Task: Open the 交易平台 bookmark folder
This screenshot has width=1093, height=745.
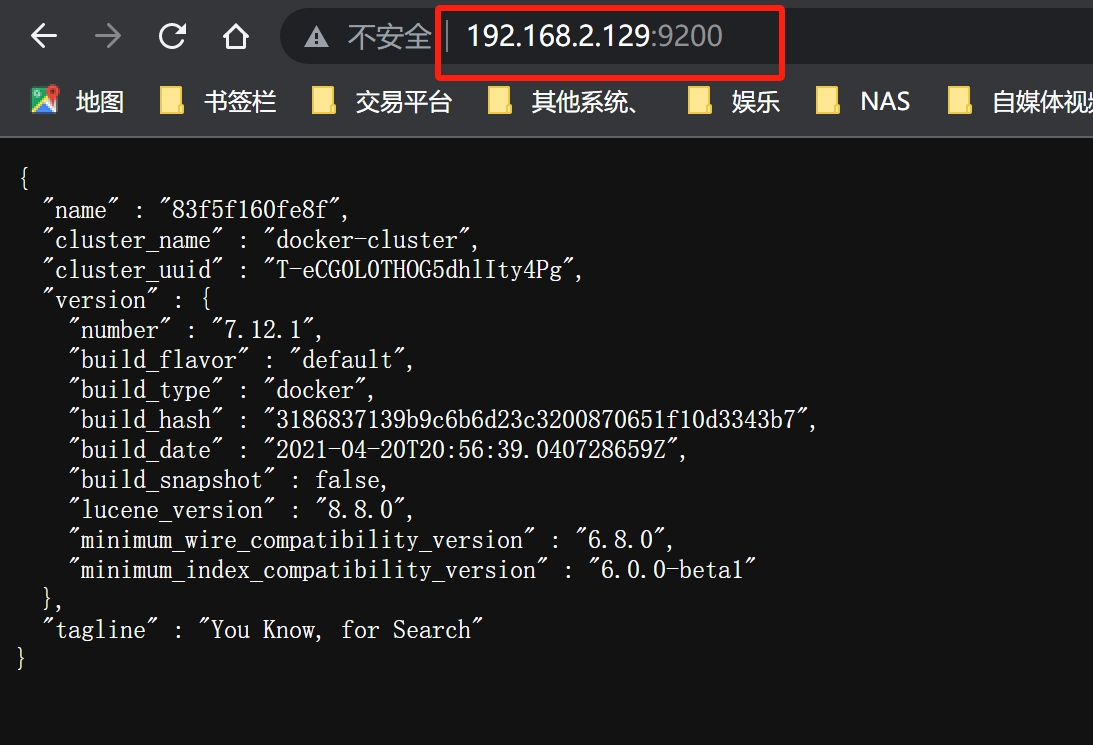Action: (x=382, y=102)
